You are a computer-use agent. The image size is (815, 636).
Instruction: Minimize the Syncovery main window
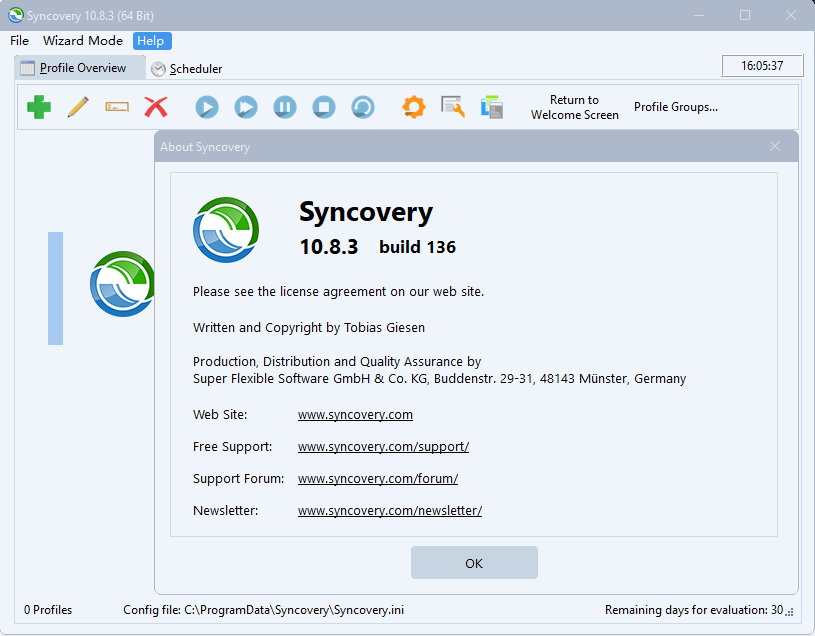(x=699, y=15)
